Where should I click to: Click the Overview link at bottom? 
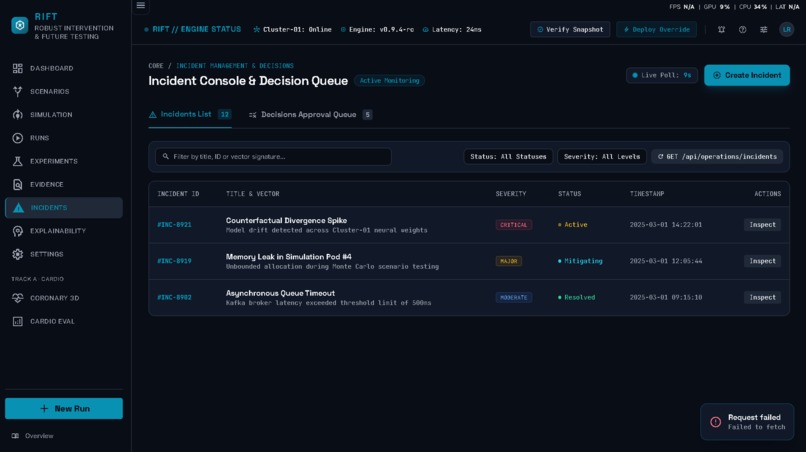tap(39, 436)
